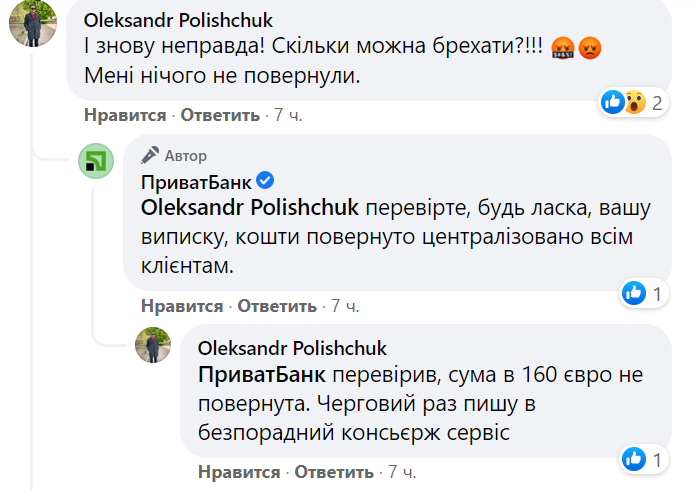Click ПриватБанк mention in the last reply
Viewport: 693px width, 490px height.
(x=262, y=375)
